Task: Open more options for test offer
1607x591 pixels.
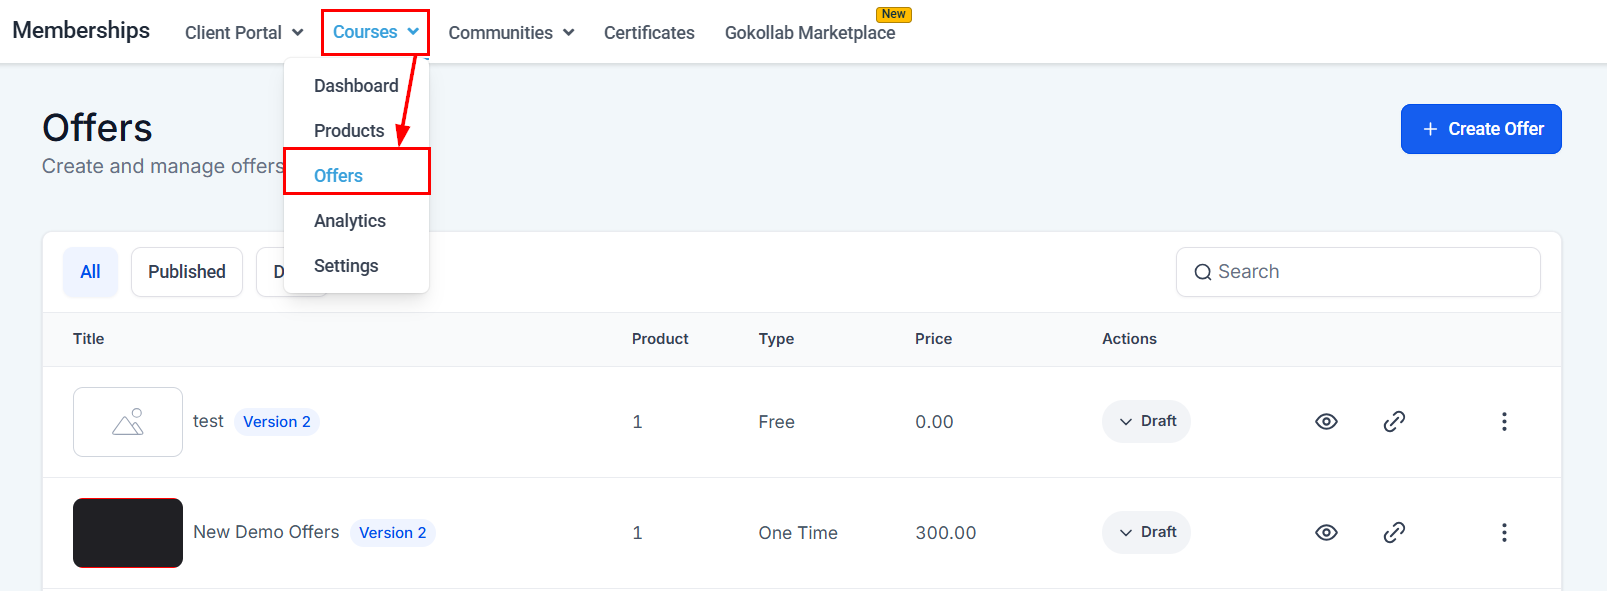Action: [1504, 422]
